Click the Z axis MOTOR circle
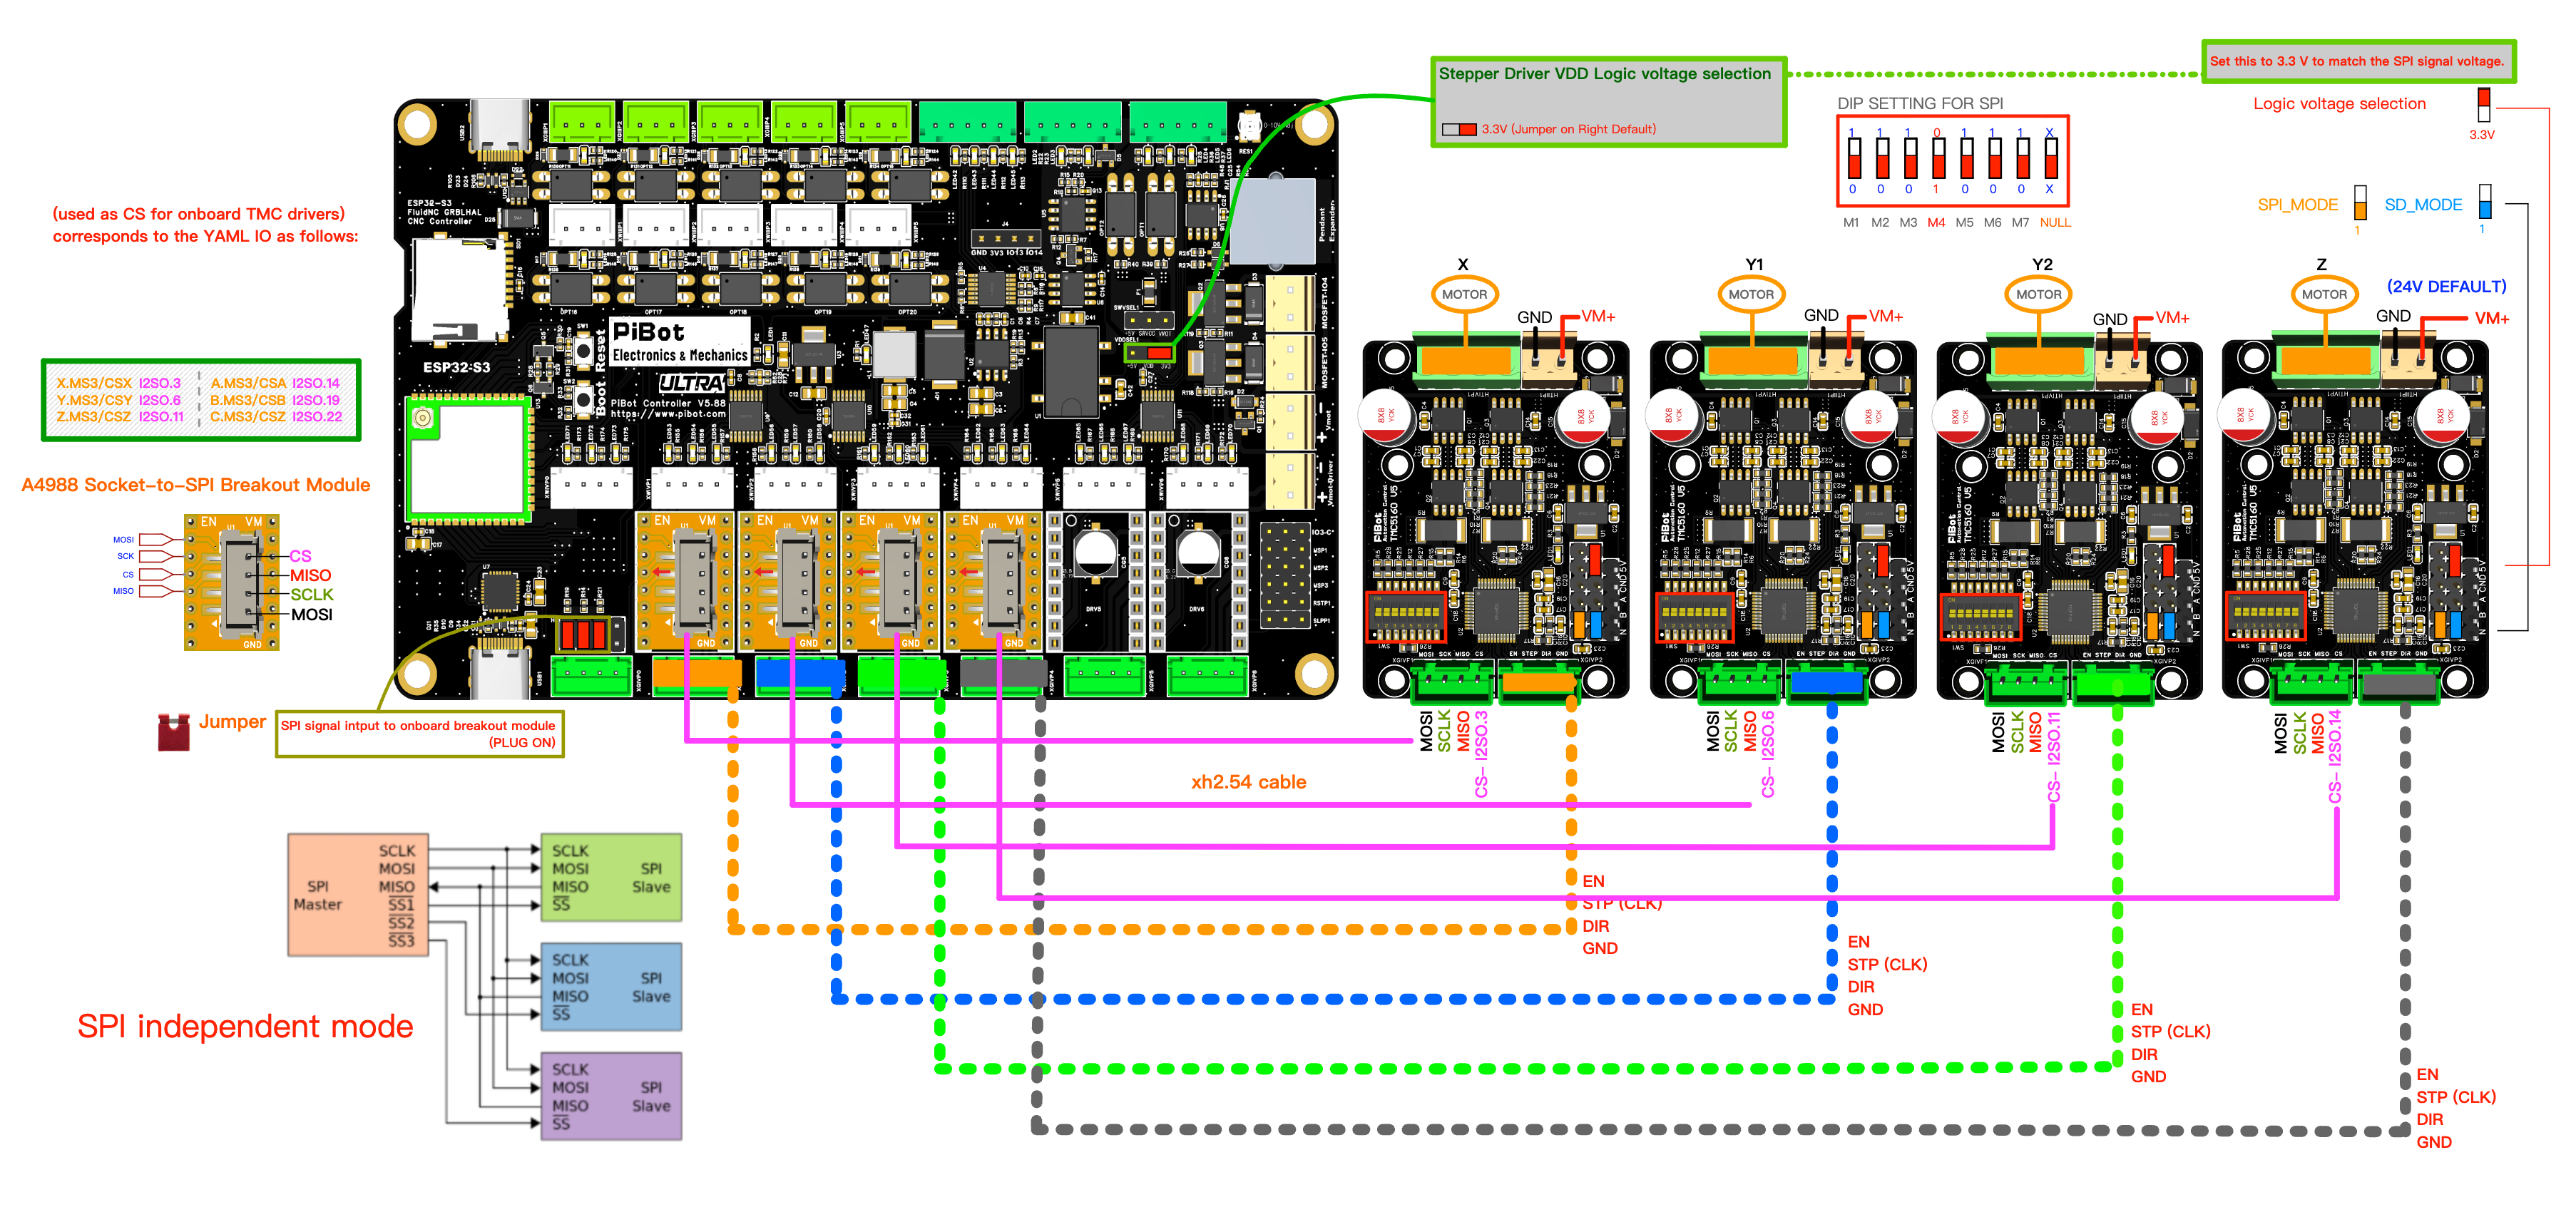This screenshot has width=2576, height=1212. pyautogui.click(x=2324, y=294)
